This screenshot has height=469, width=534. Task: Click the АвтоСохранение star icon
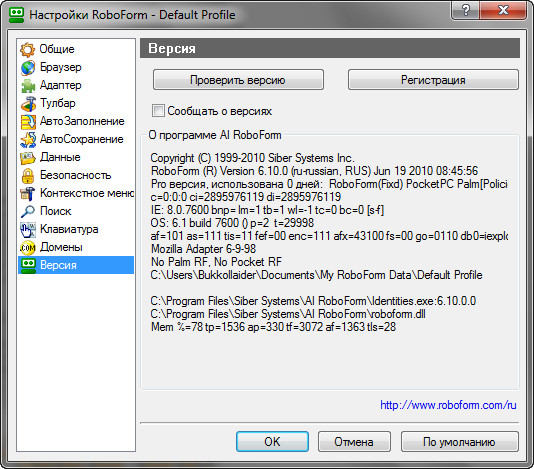28,140
